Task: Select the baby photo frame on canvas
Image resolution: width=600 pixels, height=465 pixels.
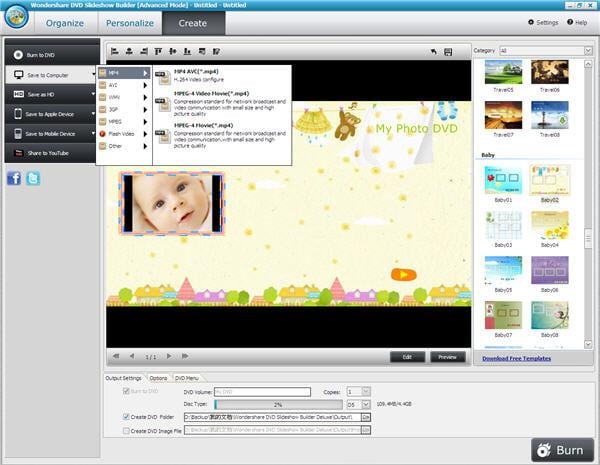Action: coord(172,203)
